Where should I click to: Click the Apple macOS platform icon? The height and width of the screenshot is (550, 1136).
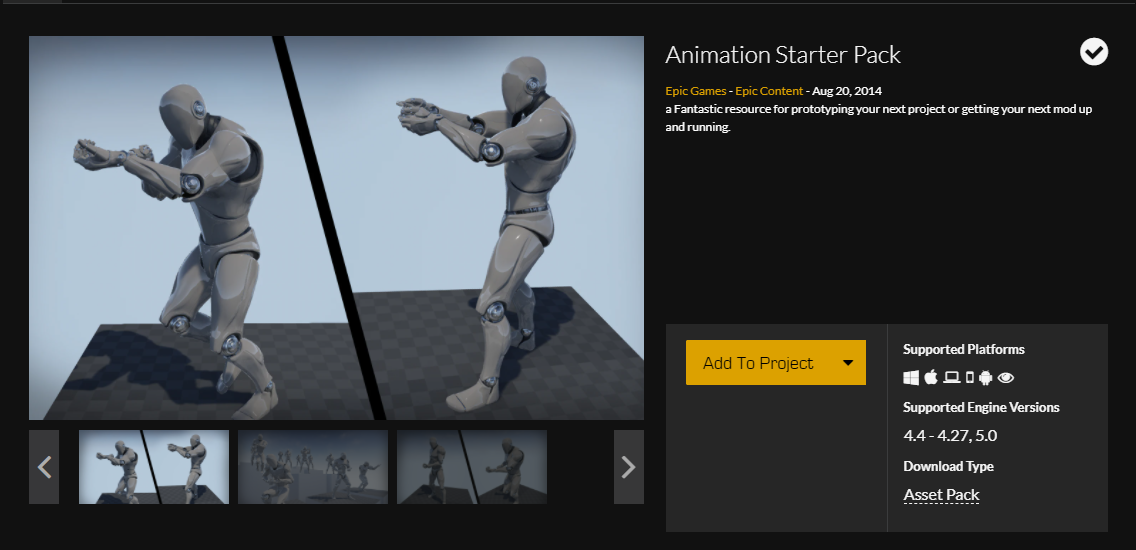pyautogui.click(x=931, y=377)
